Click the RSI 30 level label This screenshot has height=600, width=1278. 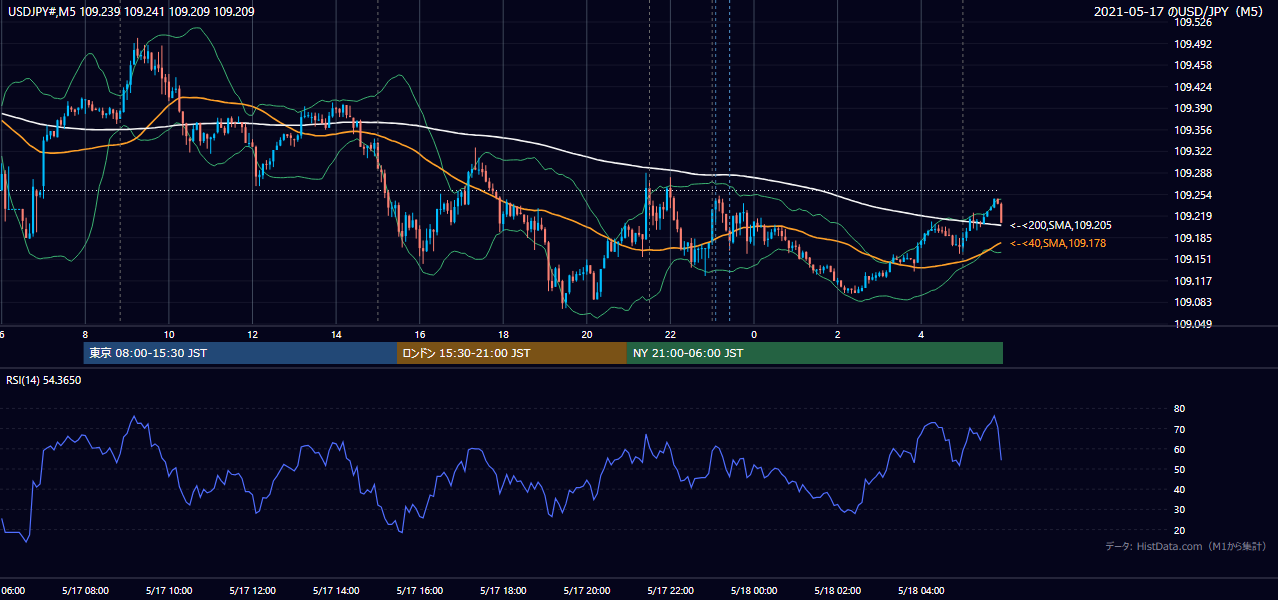[1179, 510]
